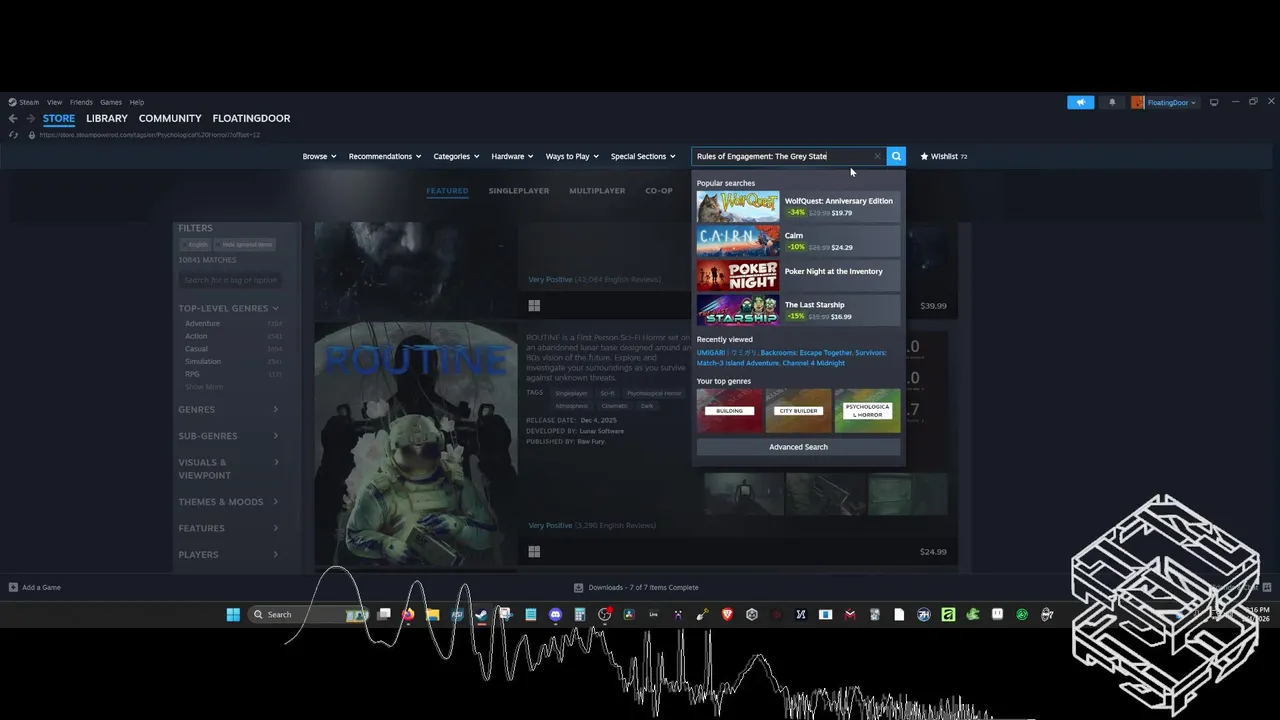This screenshot has width=1280, height=720.
Task: Click the Downloads status icon
Action: 578,587
